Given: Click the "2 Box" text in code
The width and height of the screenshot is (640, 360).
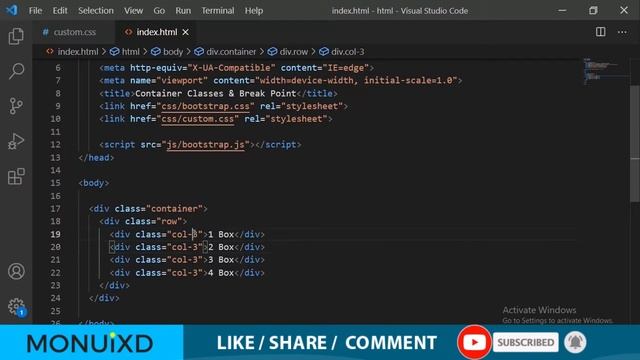Looking at the screenshot, I should 221,247.
